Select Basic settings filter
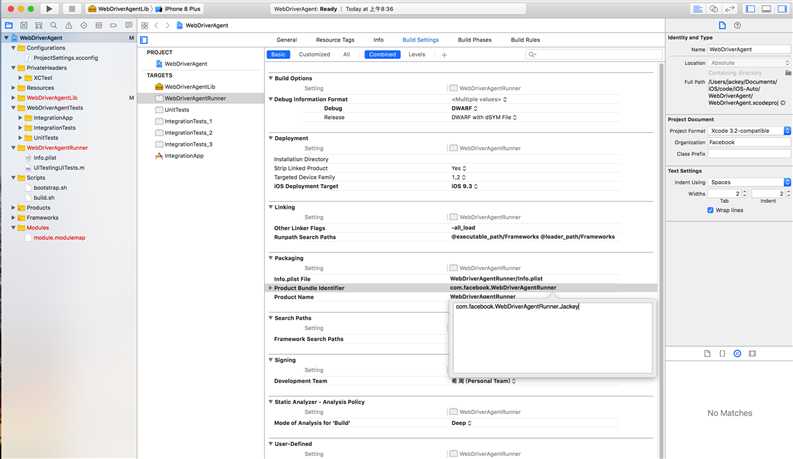Viewport: 793px width, 459px height. (x=278, y=55)
